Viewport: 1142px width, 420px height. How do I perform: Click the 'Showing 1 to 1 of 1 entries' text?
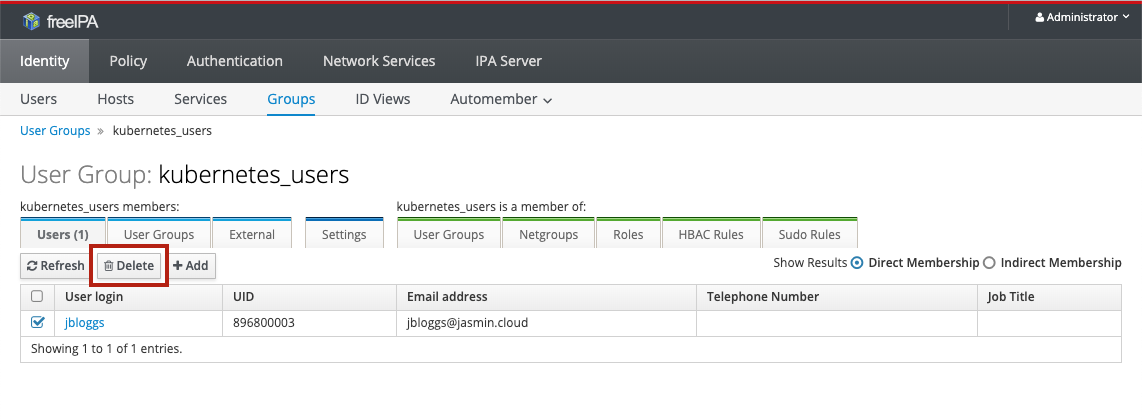[x=106, y=349]
